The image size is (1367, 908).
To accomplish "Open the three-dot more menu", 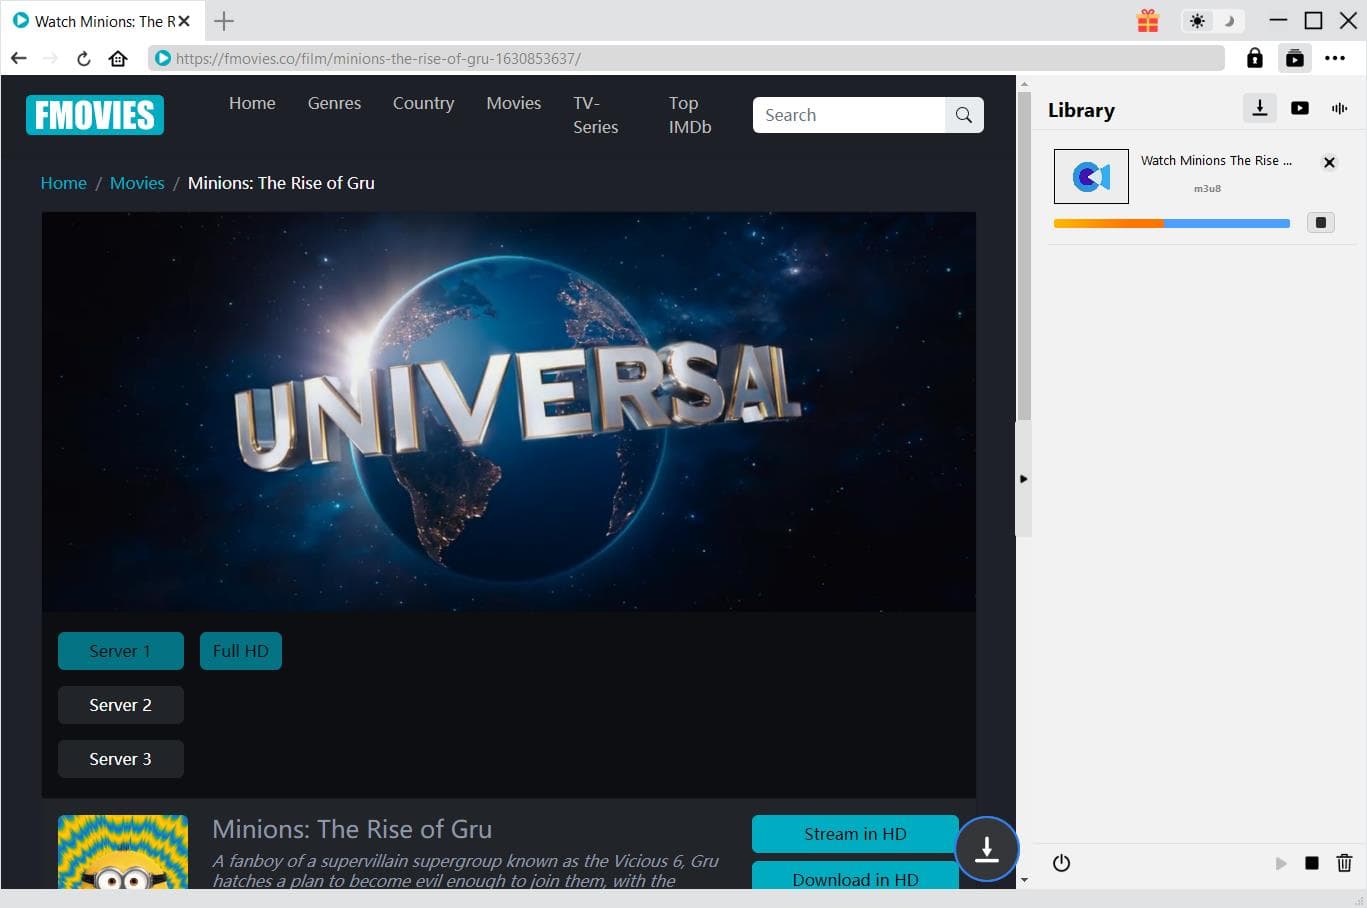I will point(1335,58).
